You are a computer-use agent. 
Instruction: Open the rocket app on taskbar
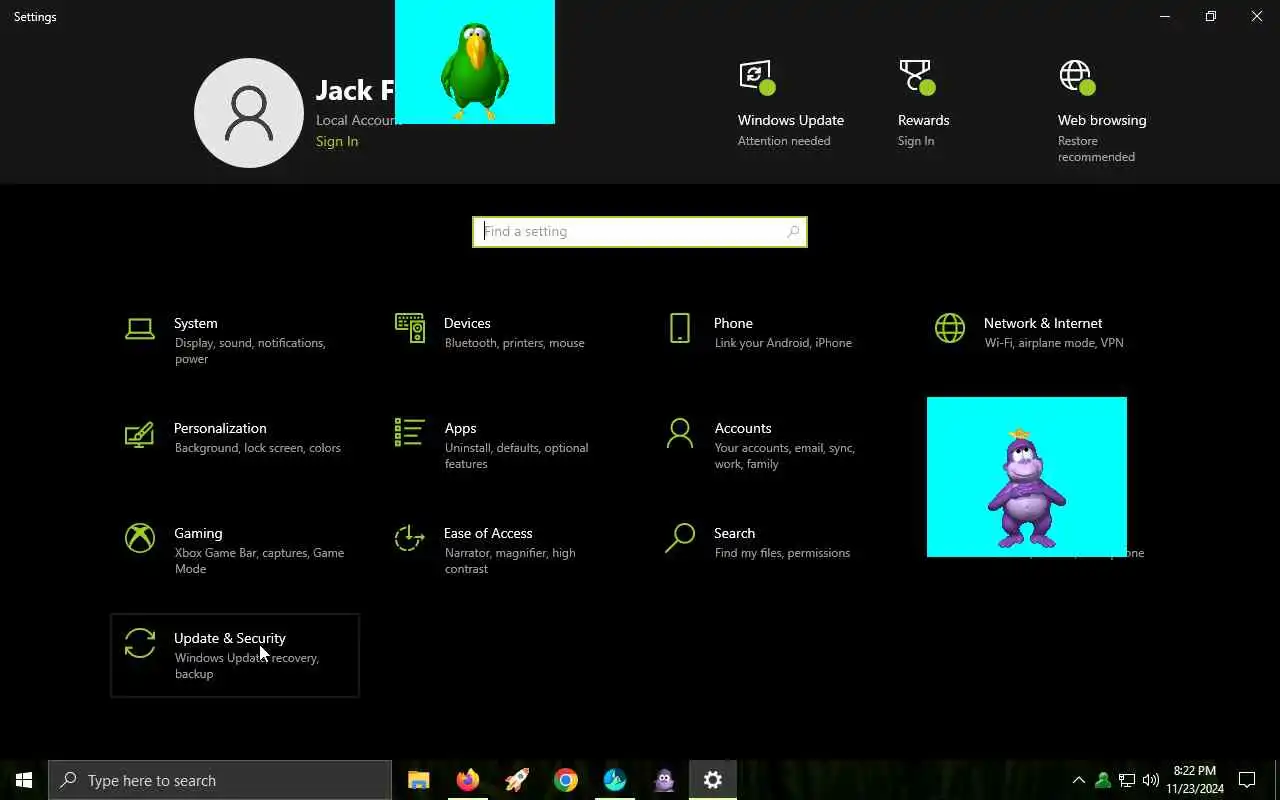pos(517,780)
